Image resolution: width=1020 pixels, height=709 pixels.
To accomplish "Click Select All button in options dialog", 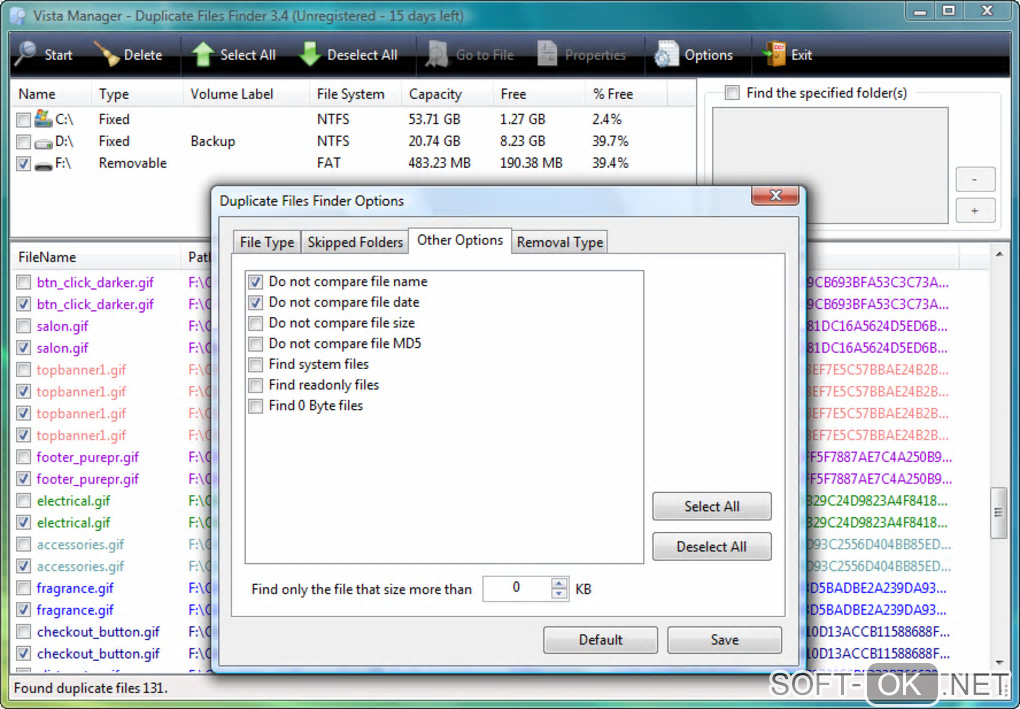I will (712, 506).
